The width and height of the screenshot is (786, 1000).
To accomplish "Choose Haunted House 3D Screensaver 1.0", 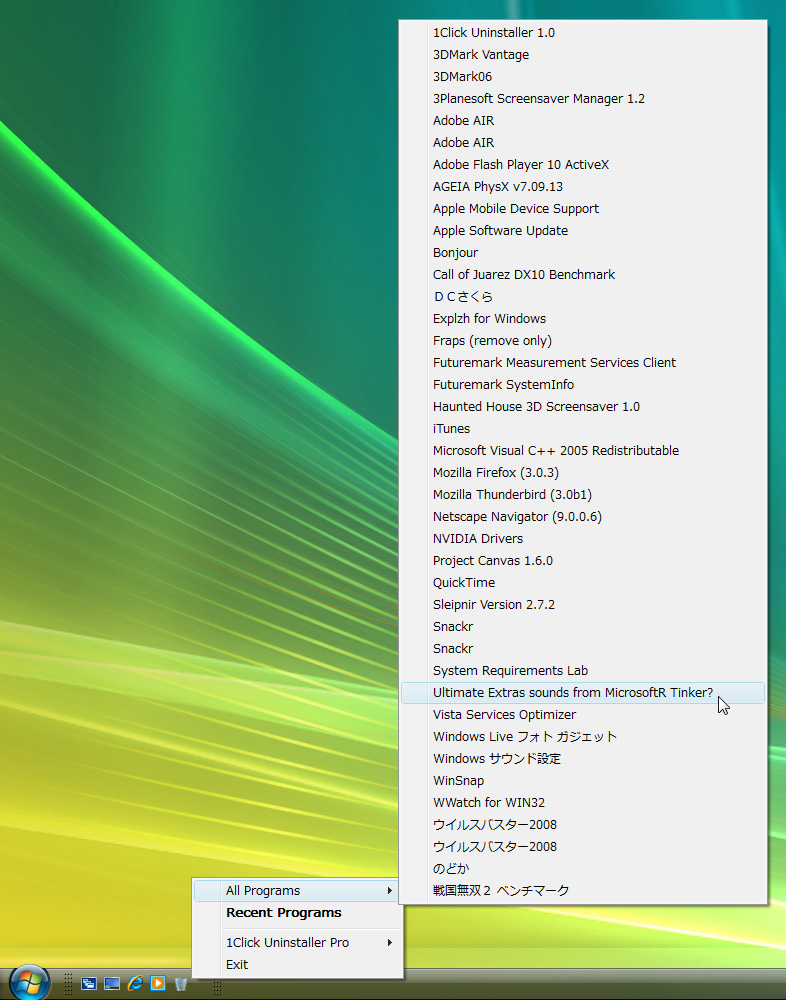I will 582,407.
